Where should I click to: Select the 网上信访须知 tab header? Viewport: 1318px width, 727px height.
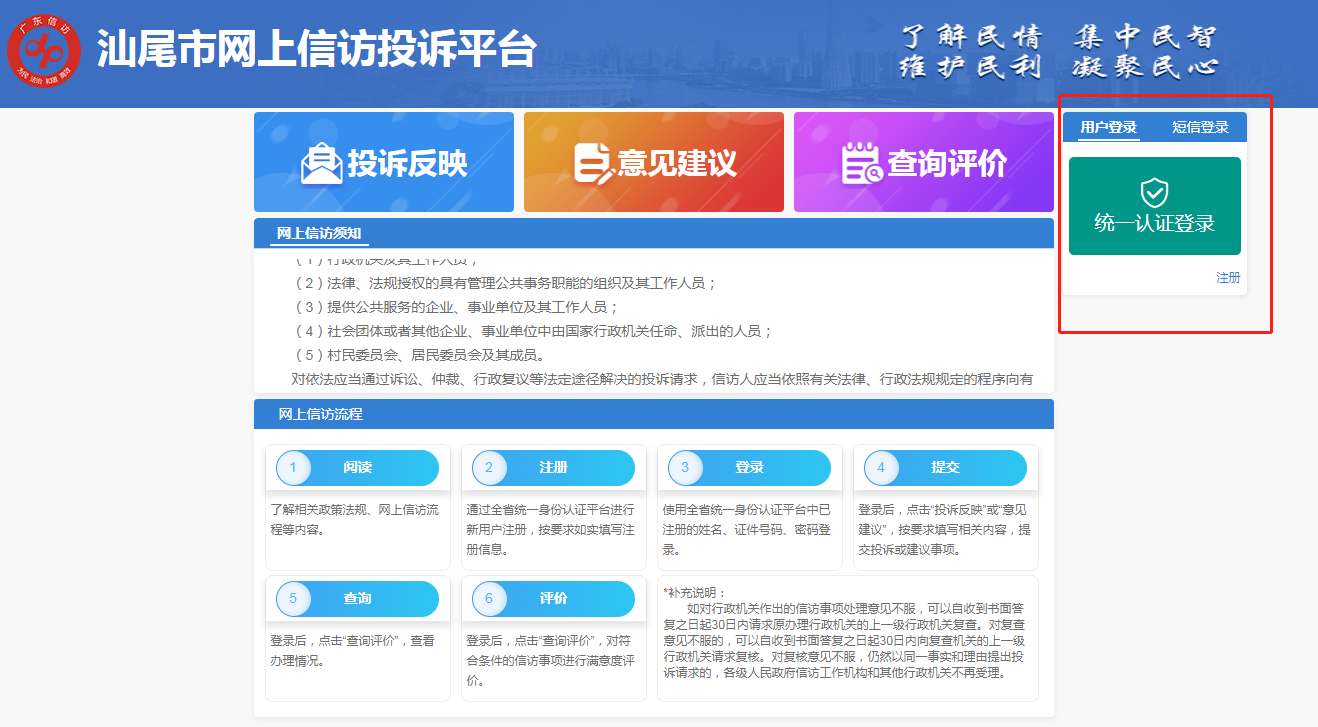pyautogui.click(x=319, y=234)
